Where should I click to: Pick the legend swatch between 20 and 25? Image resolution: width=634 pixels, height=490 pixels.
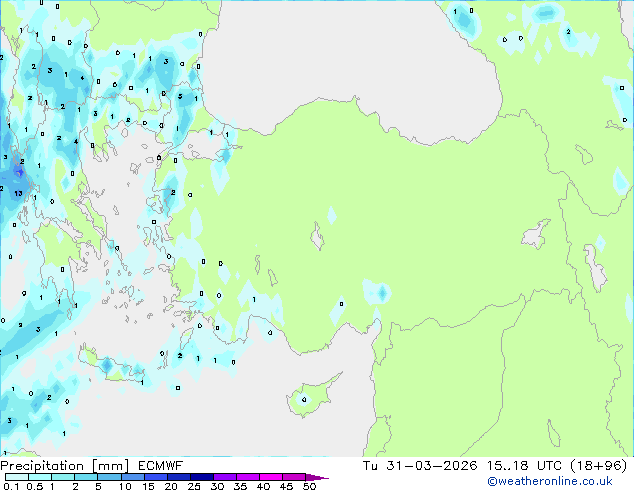coord(180,478)
